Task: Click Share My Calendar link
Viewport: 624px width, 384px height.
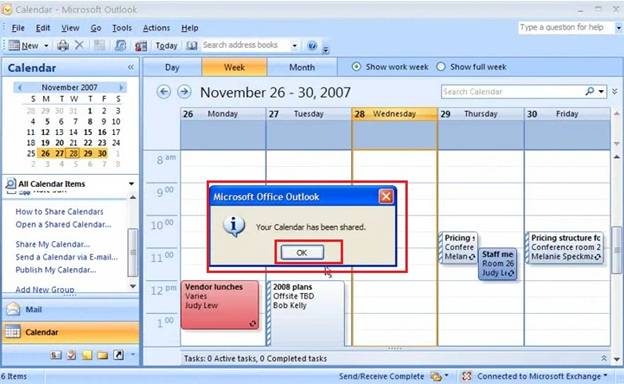Action: (53, 244)
